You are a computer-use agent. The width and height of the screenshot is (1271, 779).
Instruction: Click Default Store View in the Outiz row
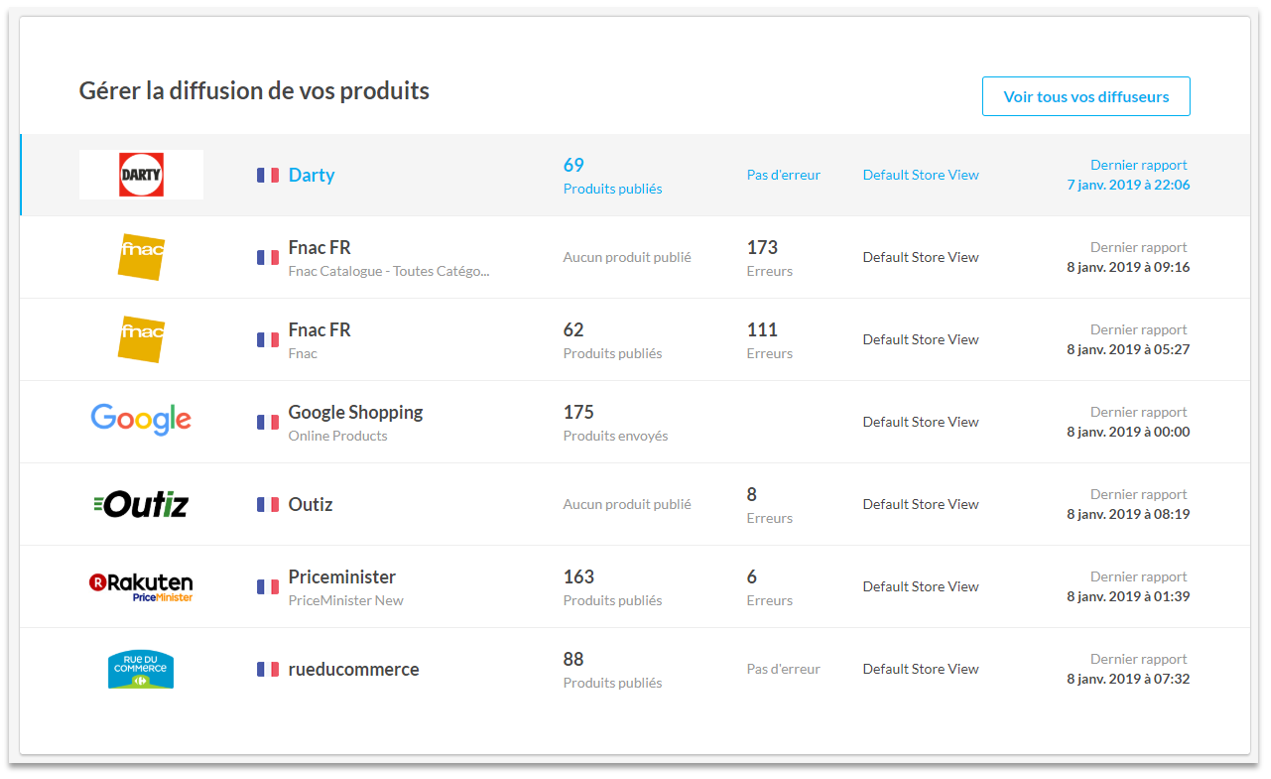pyautogui.click(x=921, y=504)
